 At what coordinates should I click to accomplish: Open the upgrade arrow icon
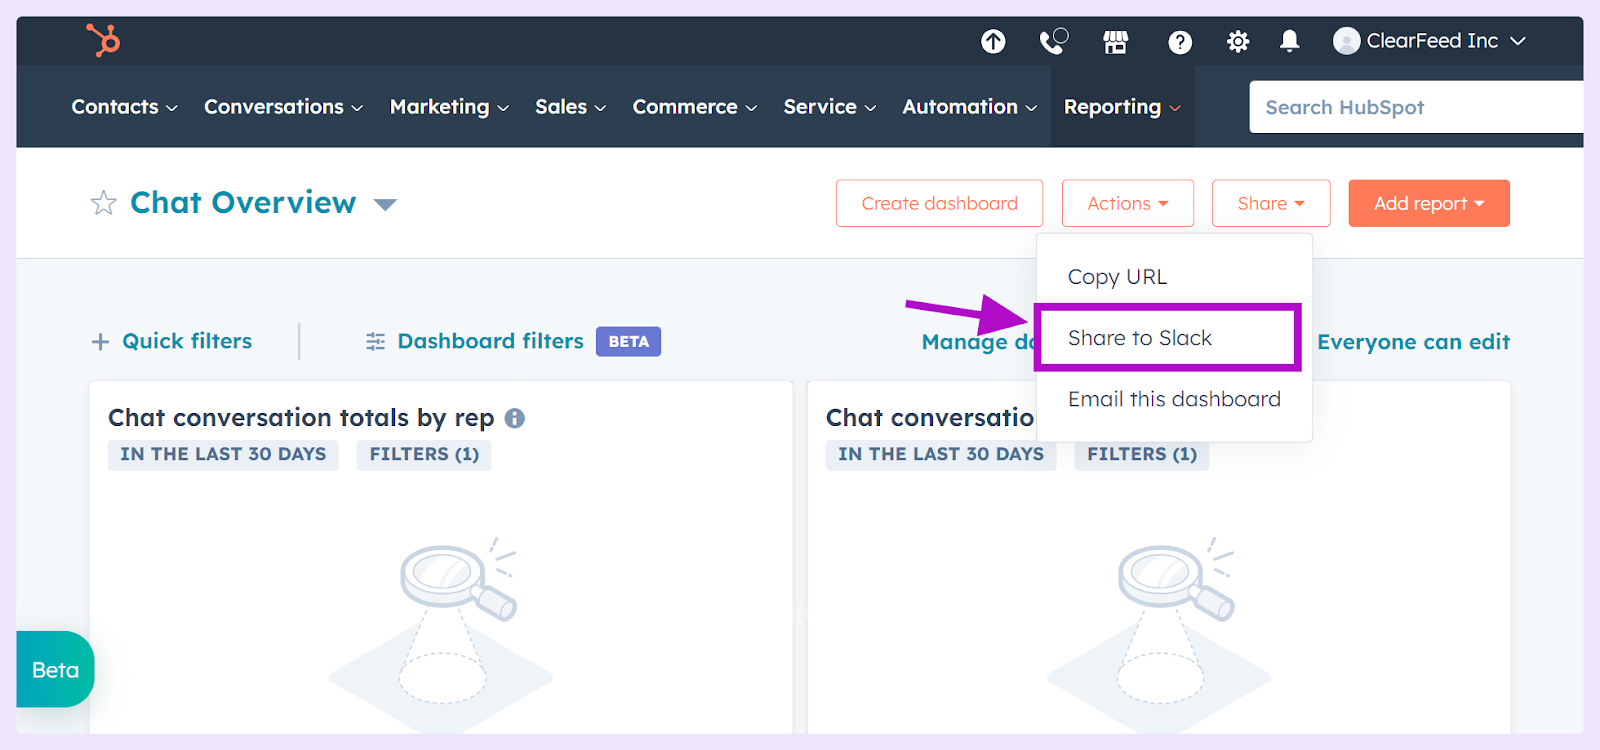pyautogui.click(x=993, y=41)
